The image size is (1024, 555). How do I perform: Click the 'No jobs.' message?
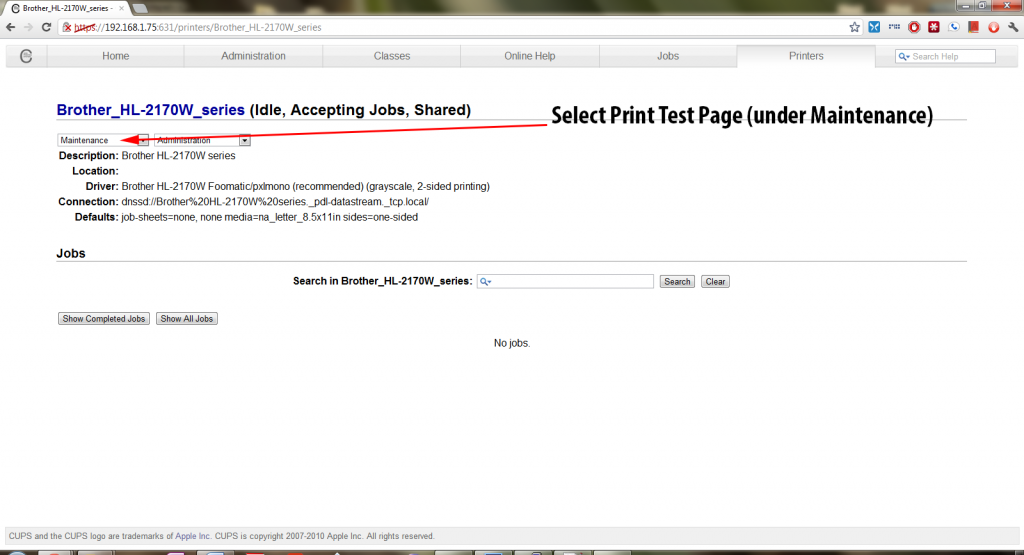click(512, 343)
